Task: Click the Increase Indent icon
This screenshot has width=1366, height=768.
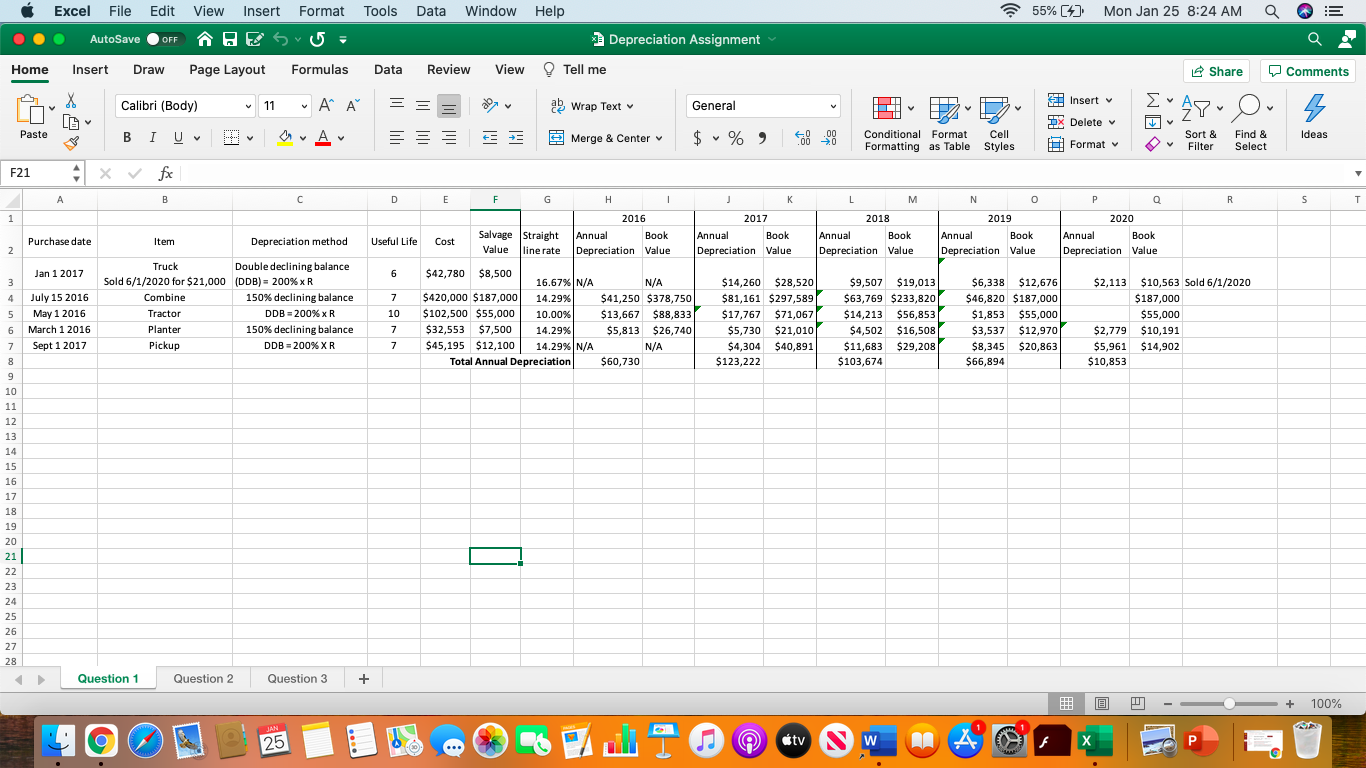Action: pyautogui.click(x=516, y=139)
